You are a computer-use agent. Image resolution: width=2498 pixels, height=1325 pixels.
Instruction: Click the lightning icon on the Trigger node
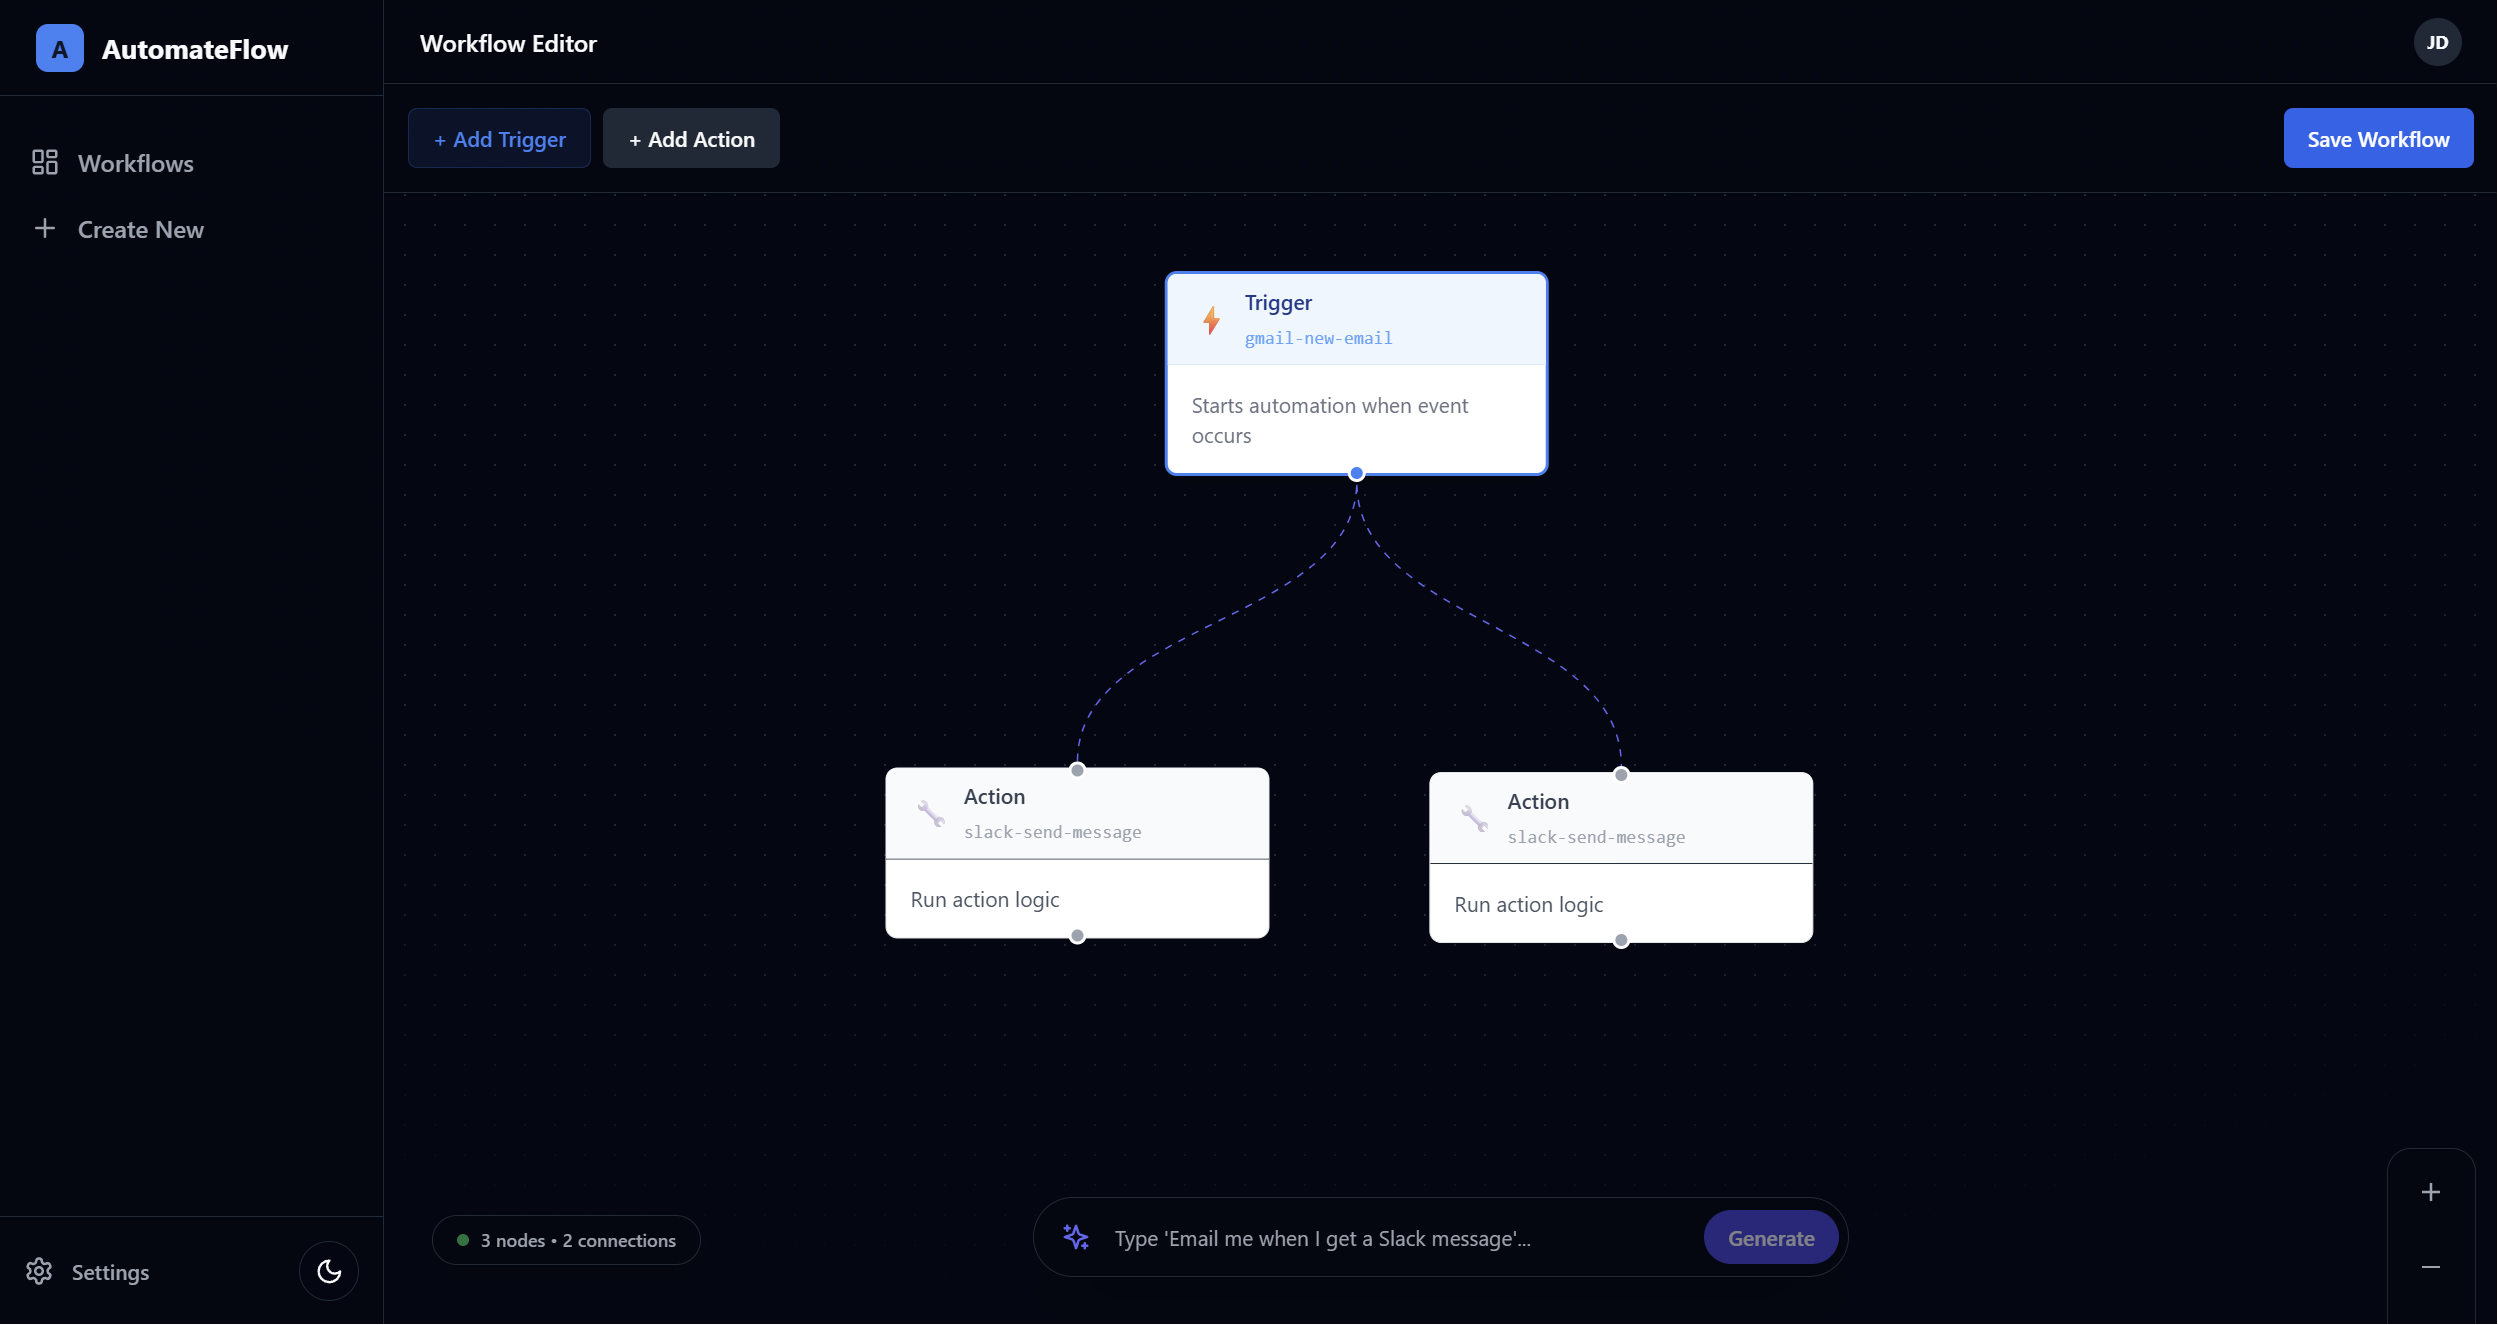point(1210,320)
